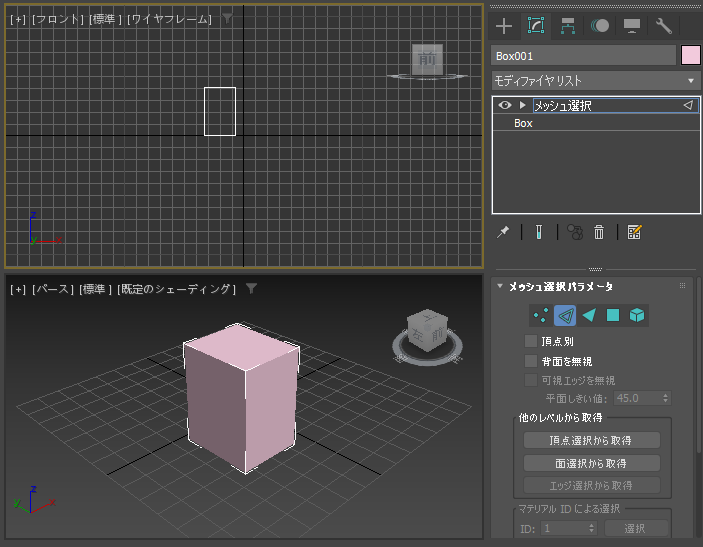703x547 pixels.
Task: Select Vertex sub-object level icon
Action: click(541, 315)
